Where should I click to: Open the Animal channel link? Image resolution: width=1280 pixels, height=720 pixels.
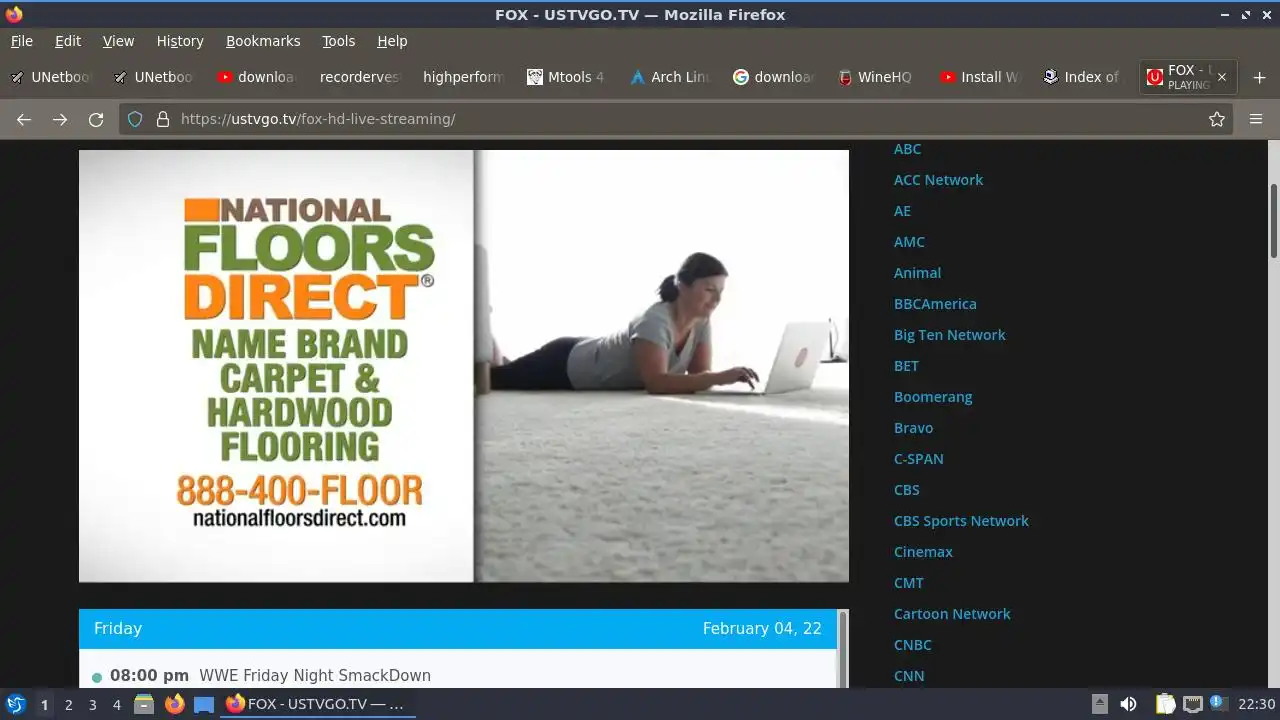click(x=917, y=273)
